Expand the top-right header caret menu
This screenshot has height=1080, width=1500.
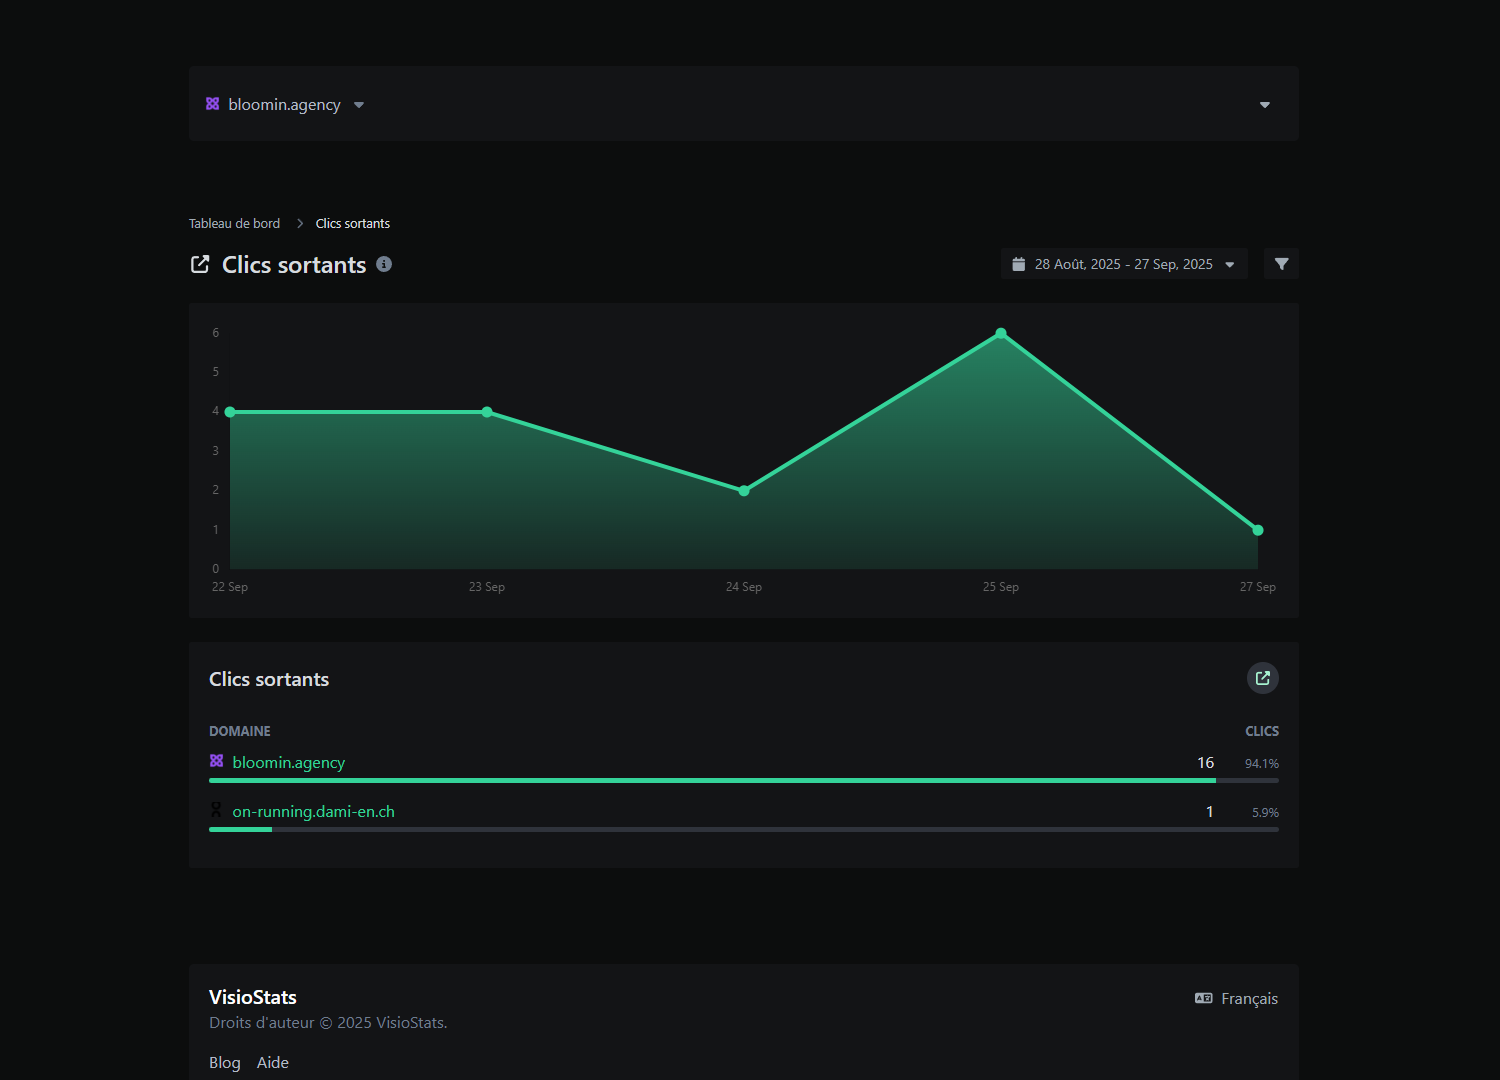point(1264,105)
